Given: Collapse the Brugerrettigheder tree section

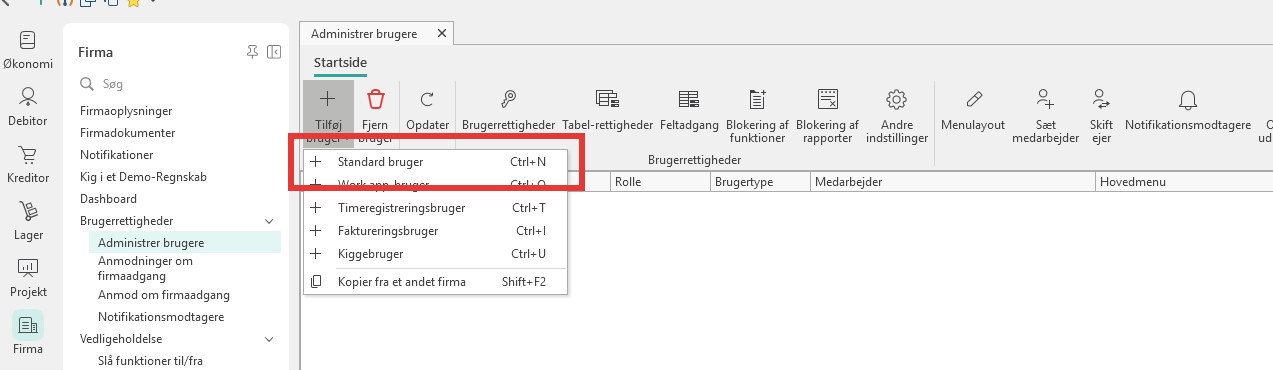Looking at the screenshot, I should pyautogui.click(x=268, y=220).
